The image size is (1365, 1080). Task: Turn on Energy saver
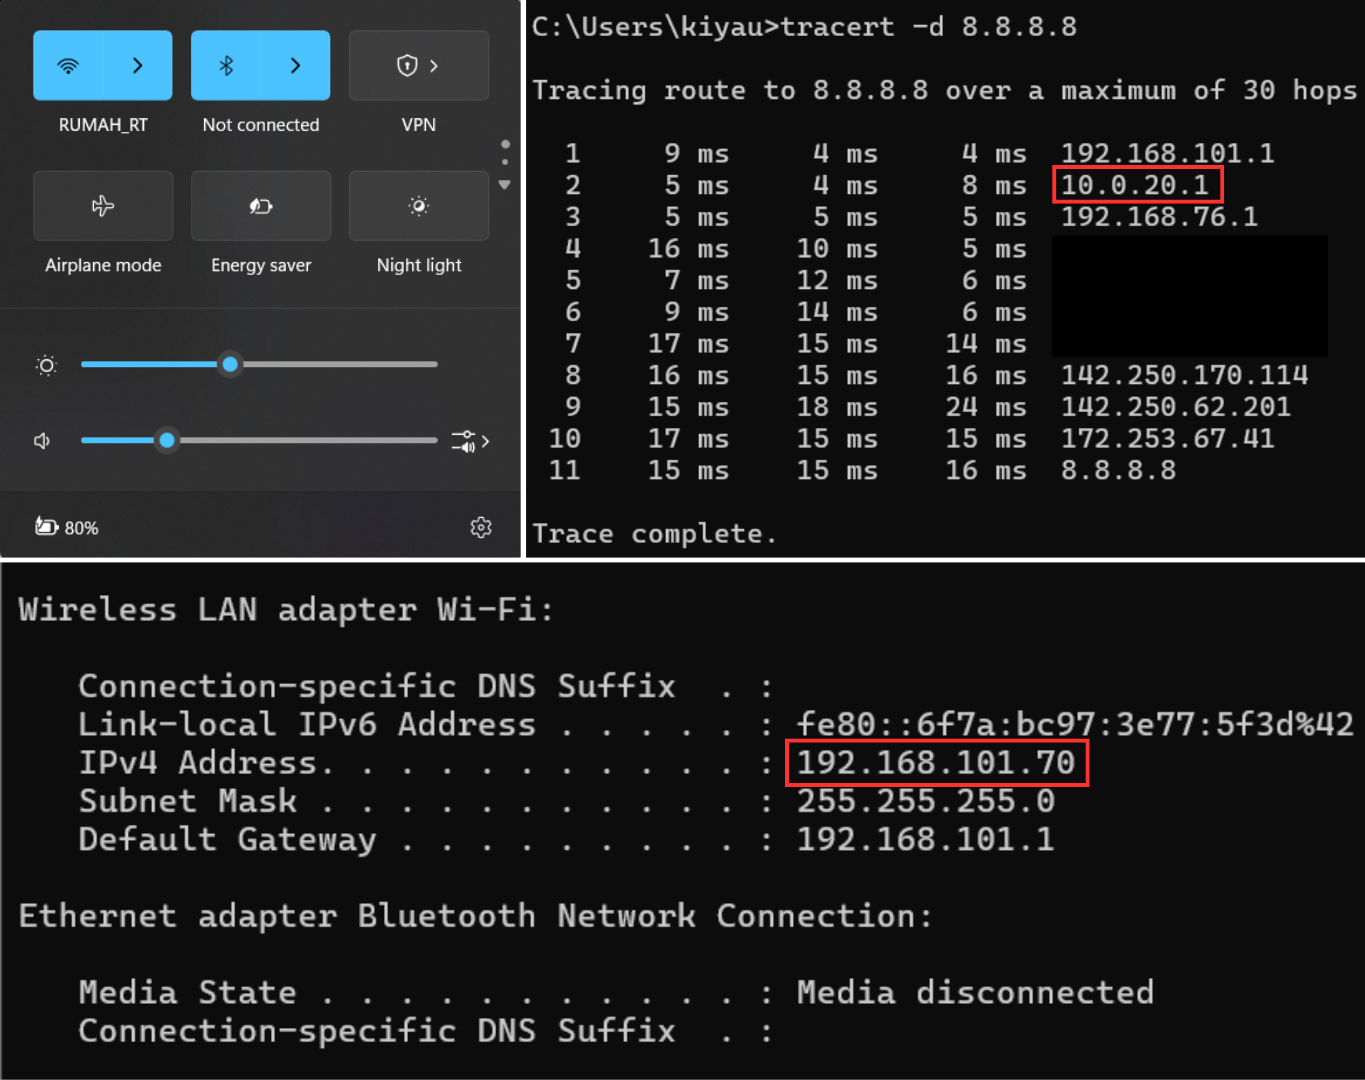[261, 206]
